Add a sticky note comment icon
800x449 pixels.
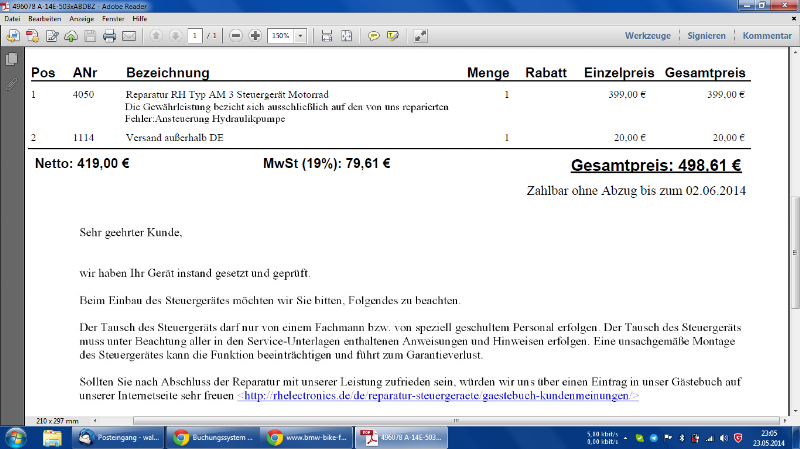pyautogui.click(x=373, y=36)
